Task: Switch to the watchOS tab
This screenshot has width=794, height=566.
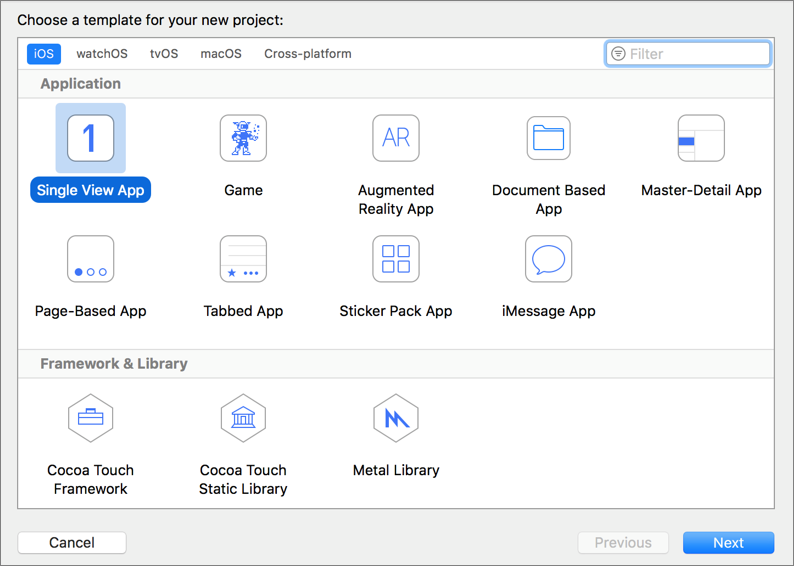Action: (x=102, y=54)
